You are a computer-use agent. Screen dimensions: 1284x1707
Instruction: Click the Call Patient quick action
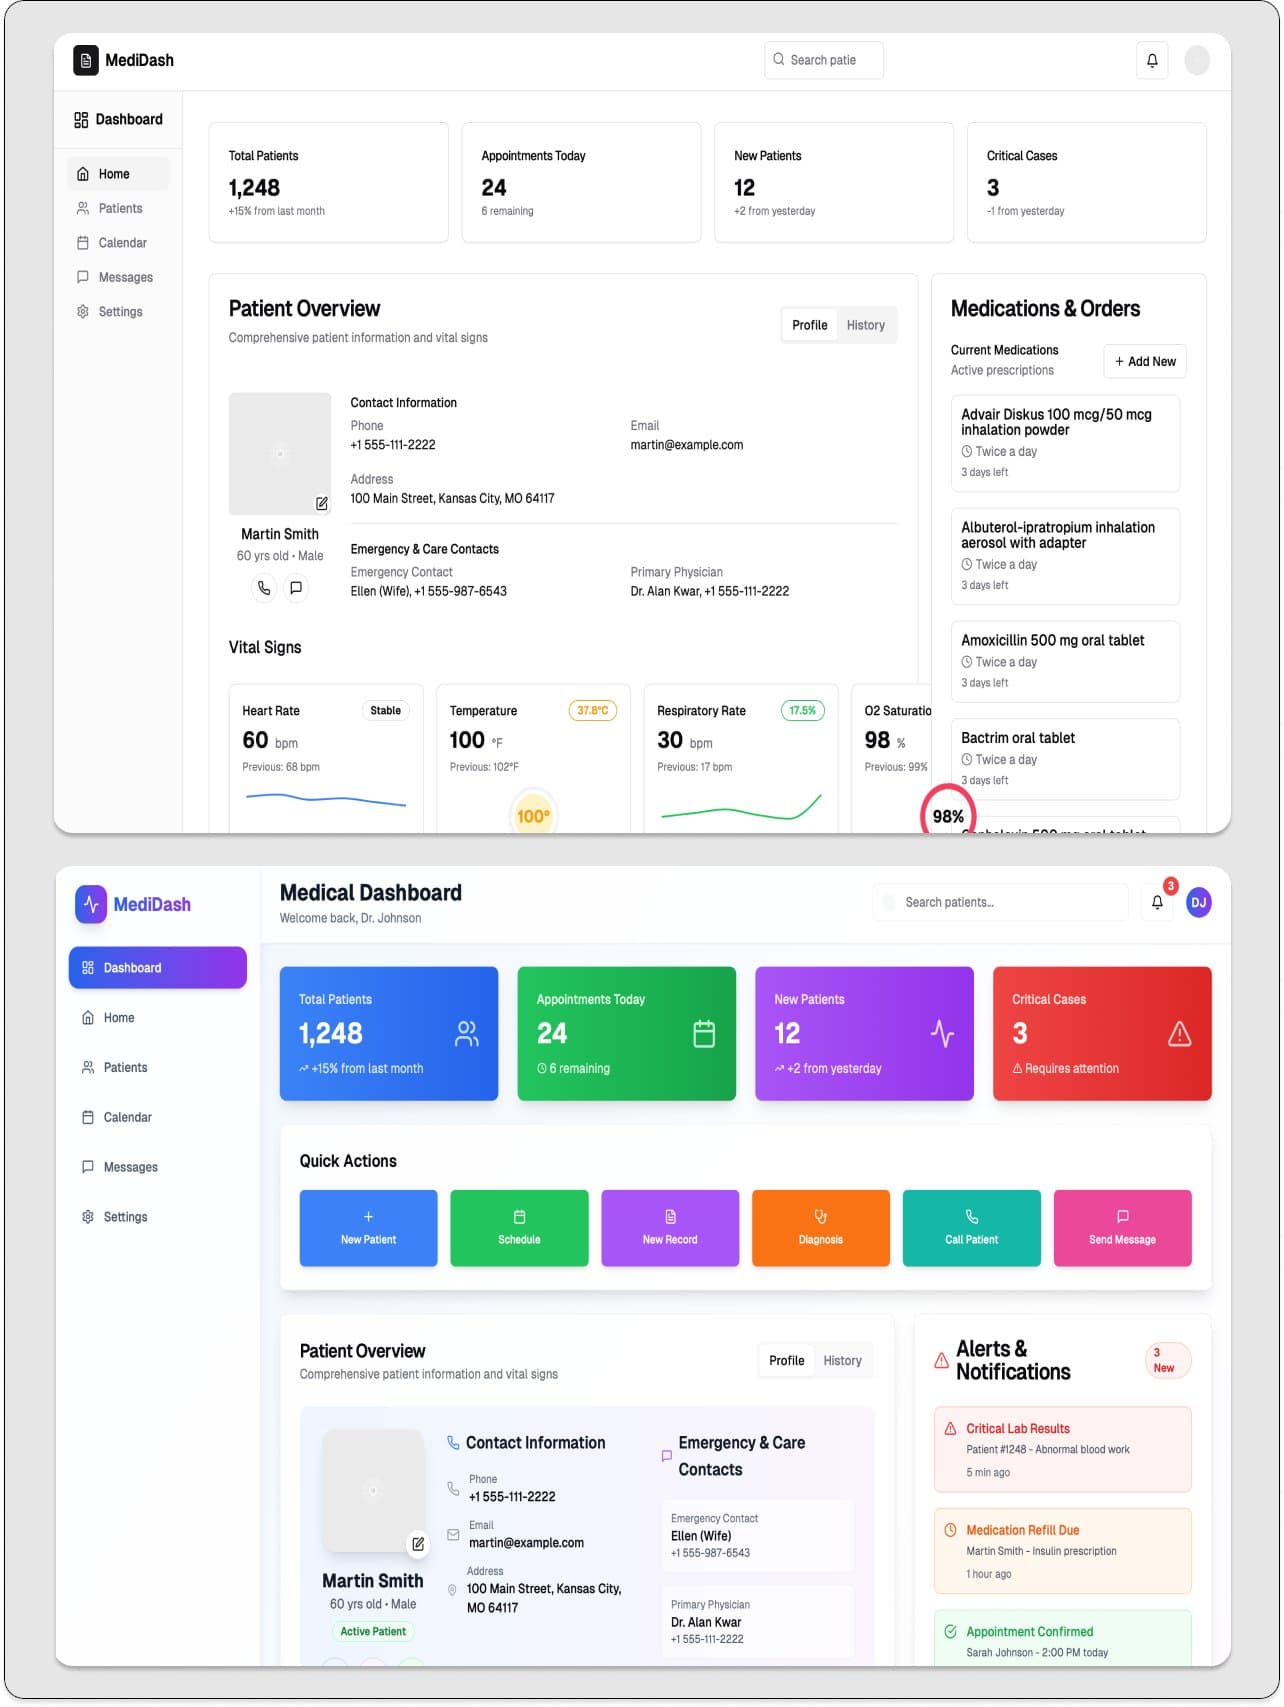971,1228
